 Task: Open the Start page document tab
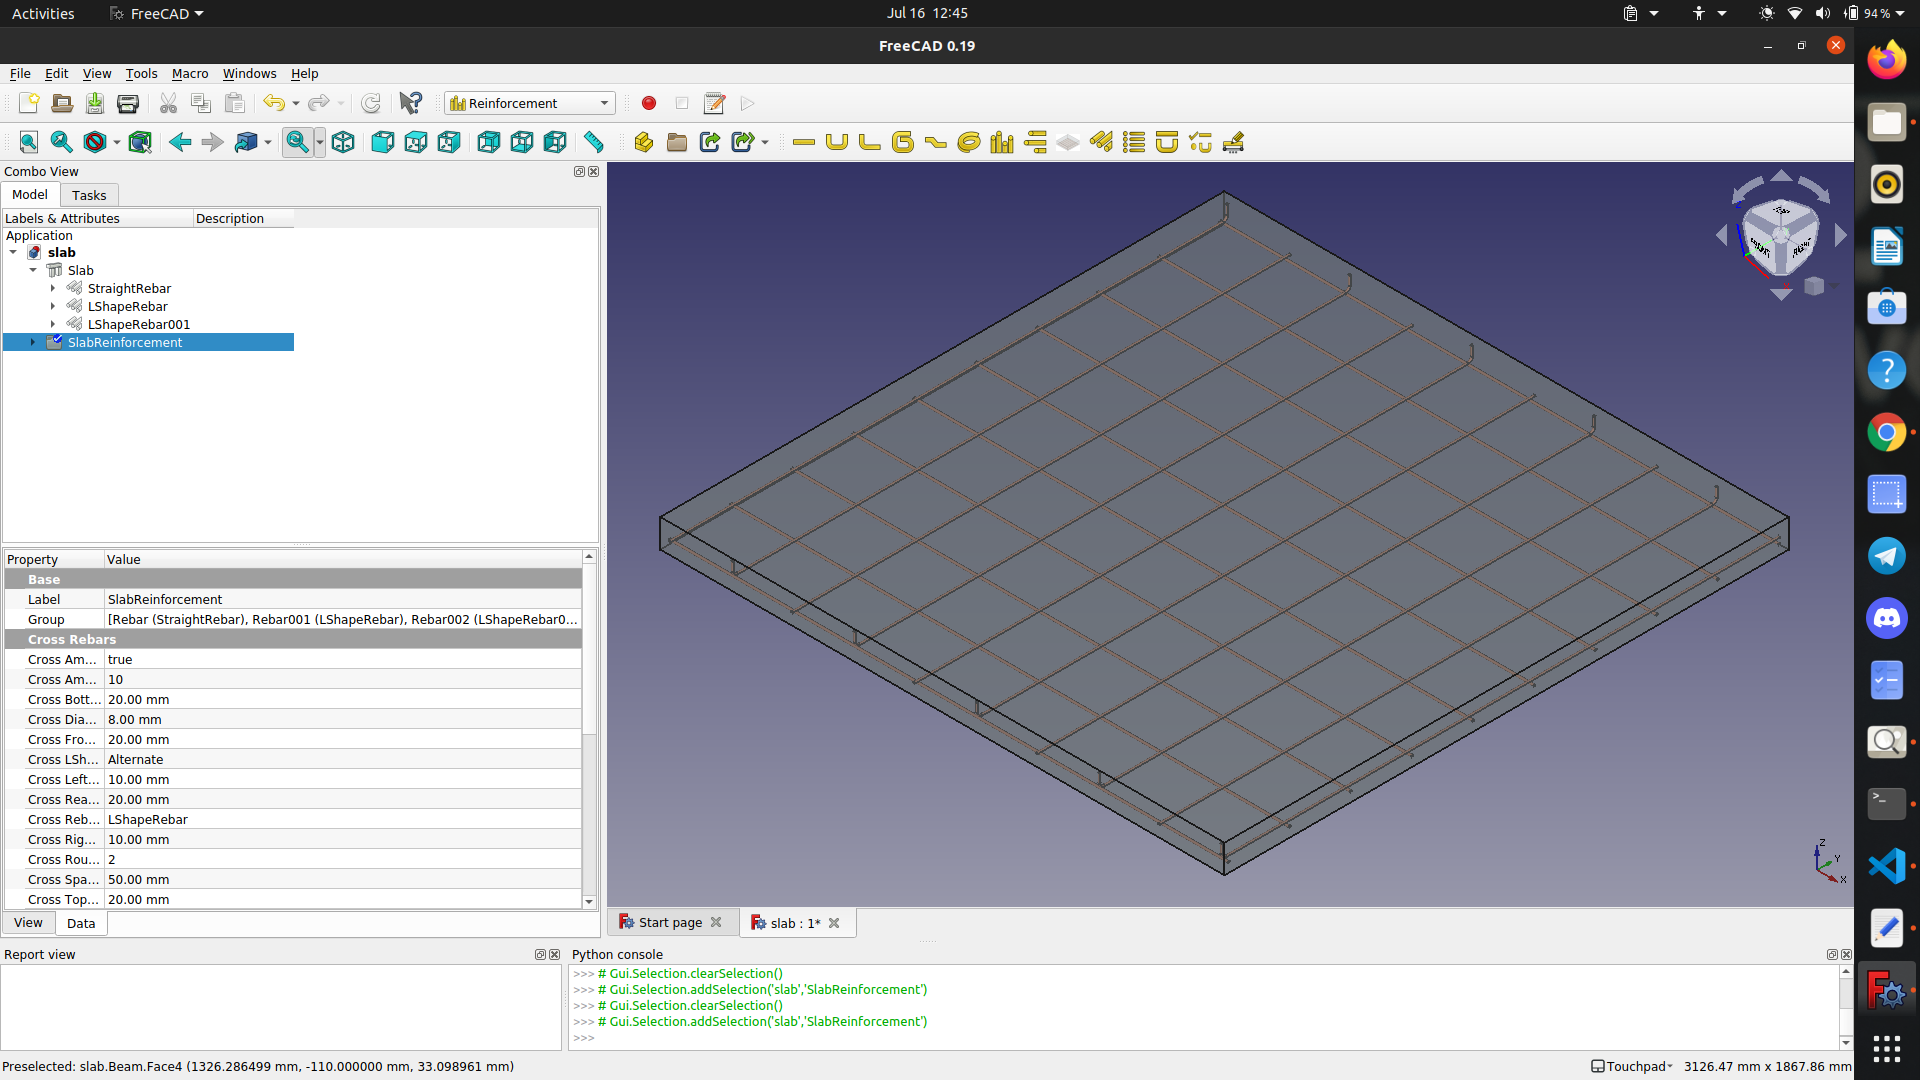[669, 923]
